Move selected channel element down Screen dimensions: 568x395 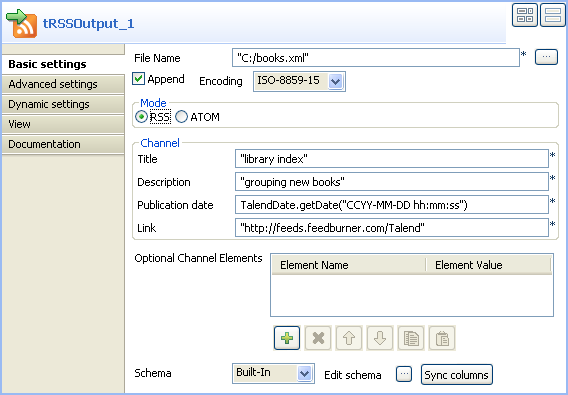(380, 338)
